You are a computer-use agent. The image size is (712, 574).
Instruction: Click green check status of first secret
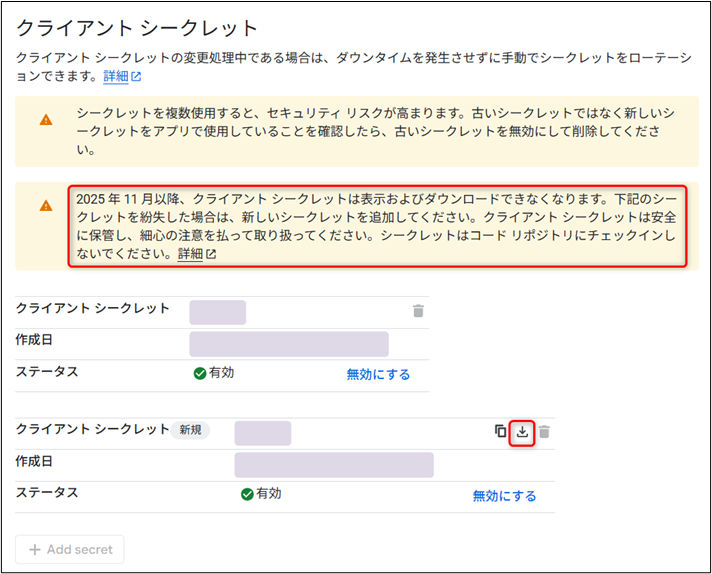(200, 374)
